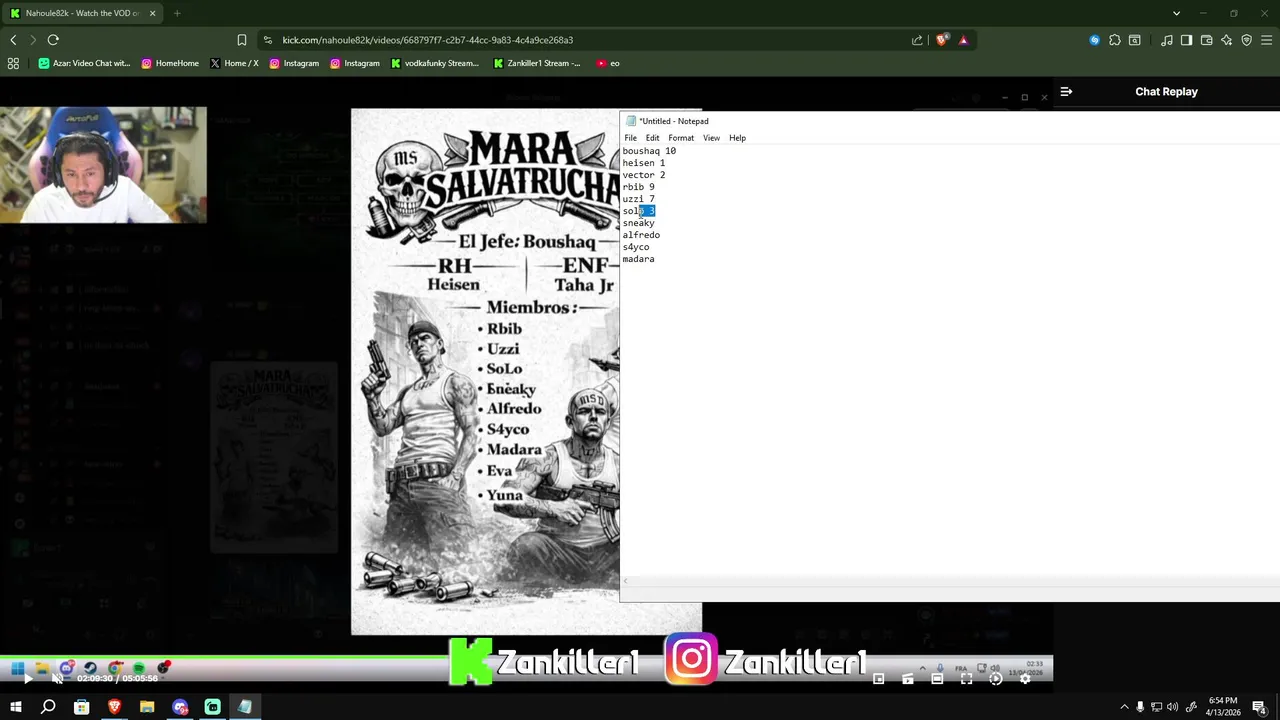Open the video player settings gear
Screen dimensions: 1280x720
[x=1025, y=679]
